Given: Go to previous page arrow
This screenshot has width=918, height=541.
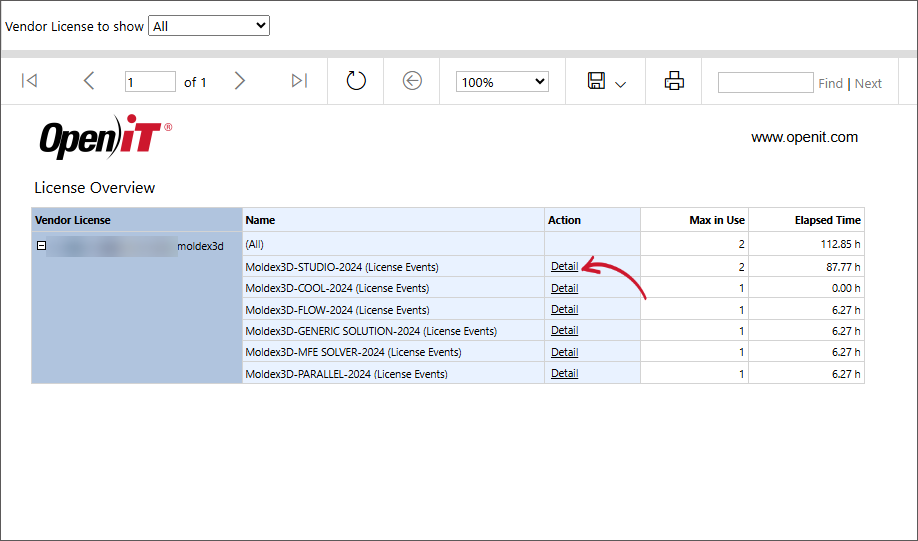Looking at the screenshot, I should [x=88, y=80].
